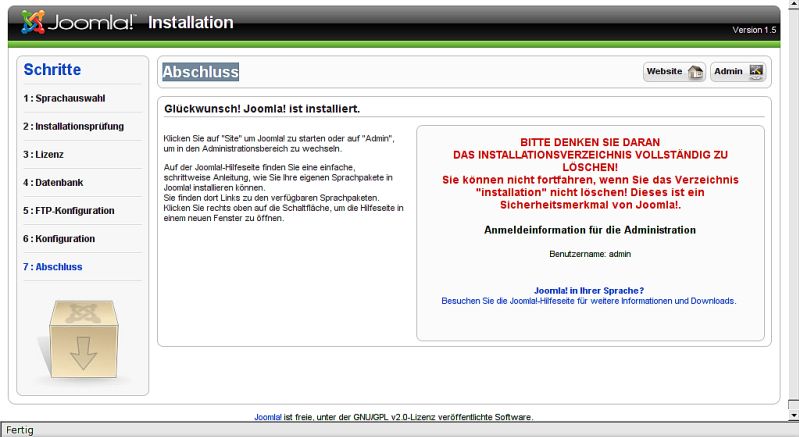The width and height of the screenshot is (799, 437).
Task: Select step 4: Datenbank
Action: click(x=53, y=182)
